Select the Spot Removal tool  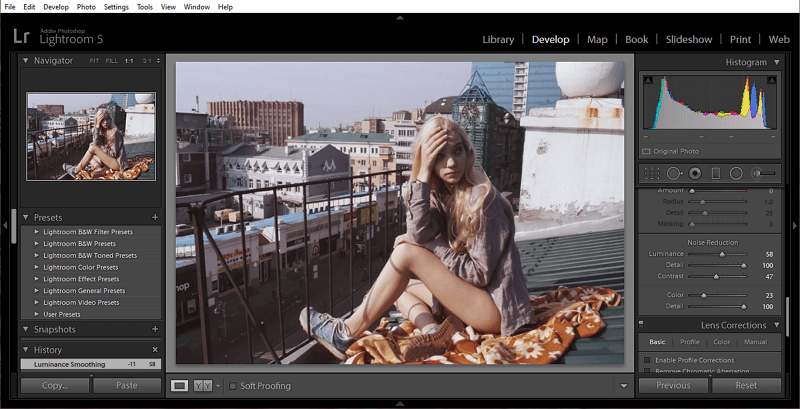click(x=673, y=173)
